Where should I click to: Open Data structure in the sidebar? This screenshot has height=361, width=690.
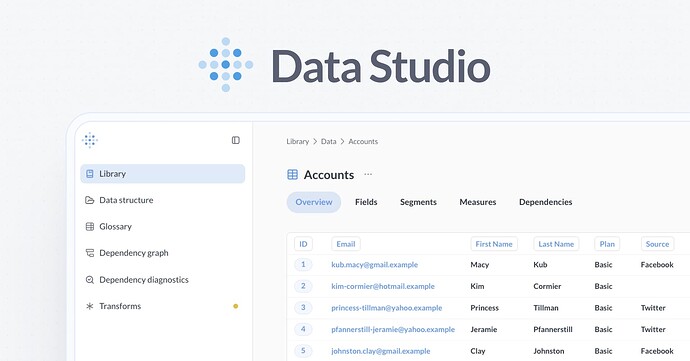pyautogui.click(x=162, y=200)
